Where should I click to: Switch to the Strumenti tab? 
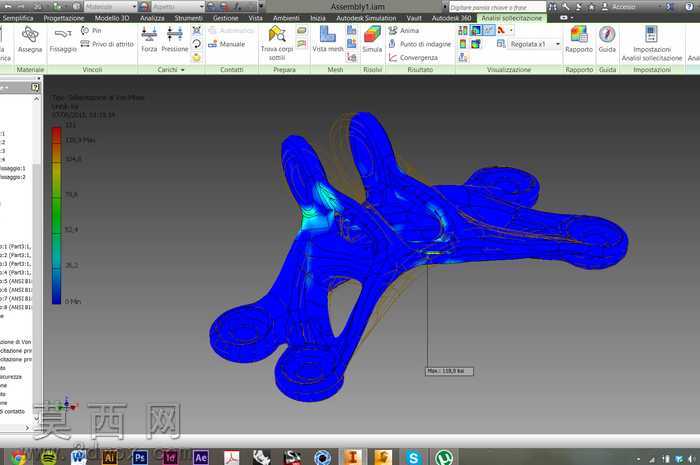click(188, 18)
